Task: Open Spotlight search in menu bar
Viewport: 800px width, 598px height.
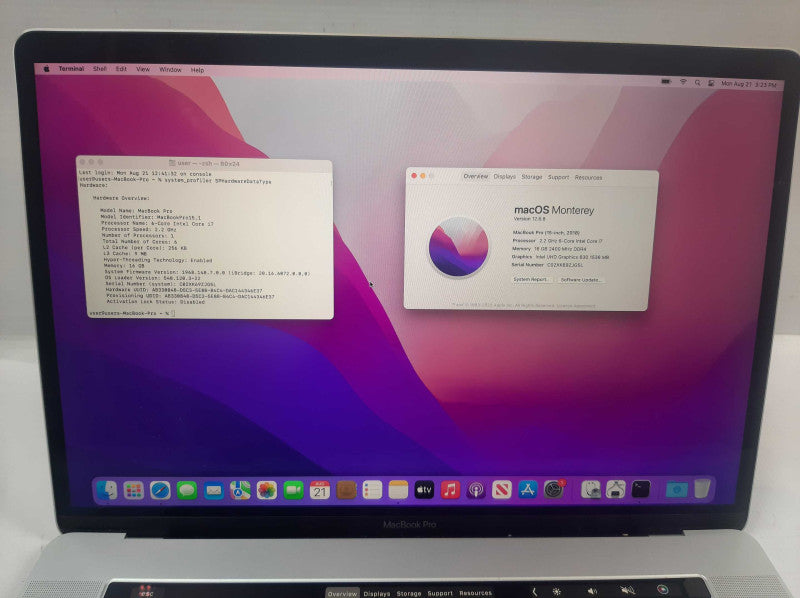Action: point(697,83)
